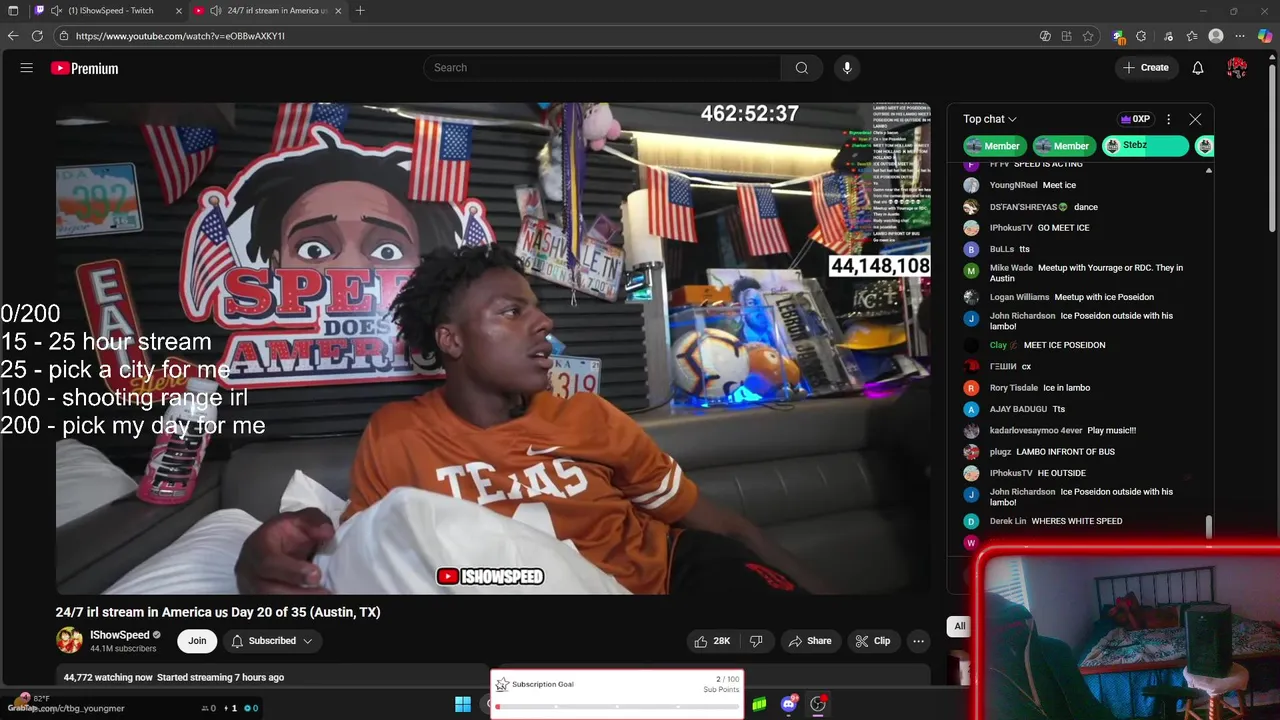This screenshot has width=1280, height=720.
Task: Unmute the Twitch tab speaker icon
Action: [56, 11]
